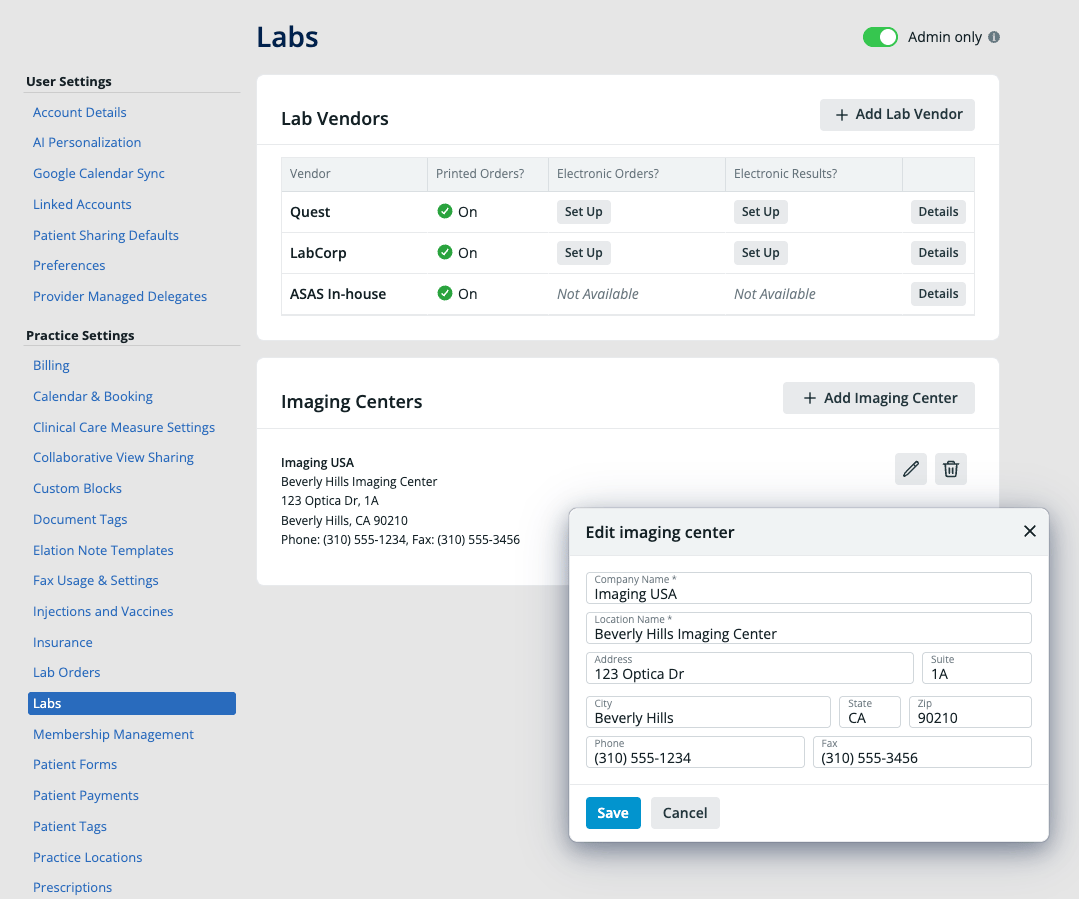Open Details for LabCorp vendor
The image size is (1079, 899).
(x=938, y=253)
